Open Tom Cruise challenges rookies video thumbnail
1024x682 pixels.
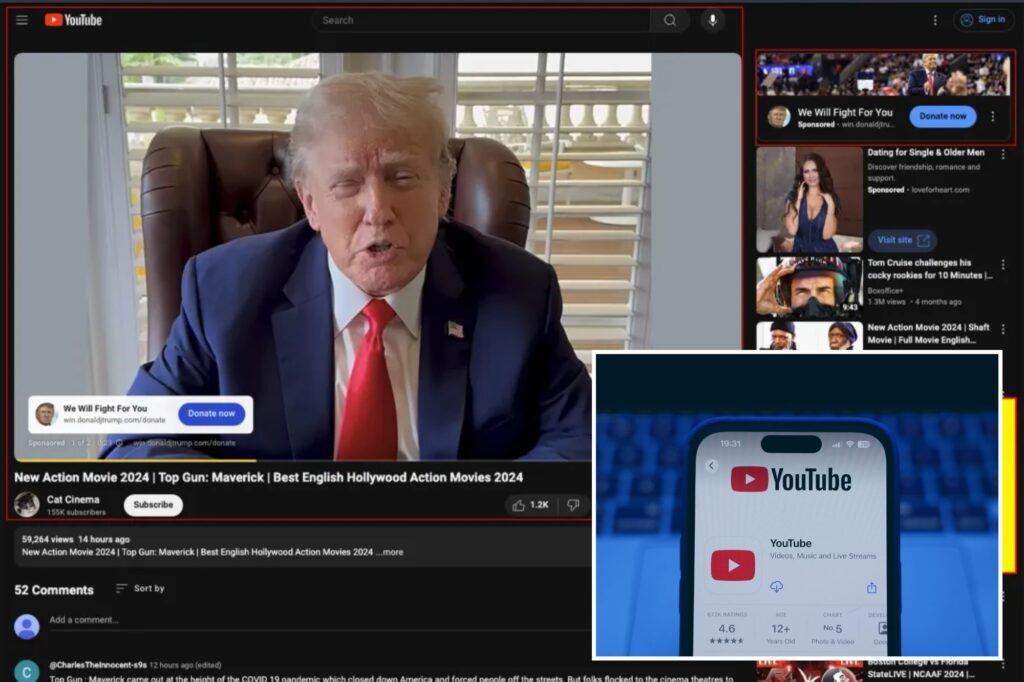point(810,287)
